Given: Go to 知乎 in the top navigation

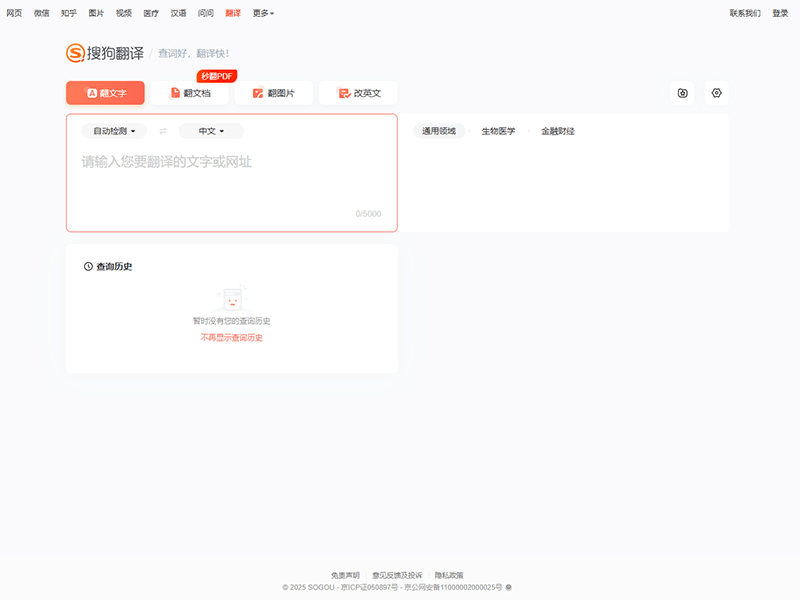Looking at the screenshot, I should (x=68, y=13).
